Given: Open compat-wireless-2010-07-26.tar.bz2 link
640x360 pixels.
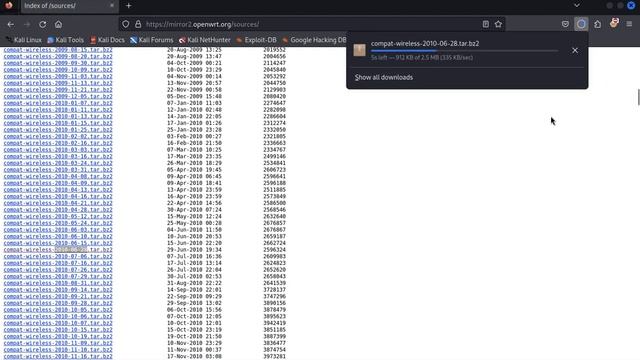Looking at the screenshot, I should (58, 270).
